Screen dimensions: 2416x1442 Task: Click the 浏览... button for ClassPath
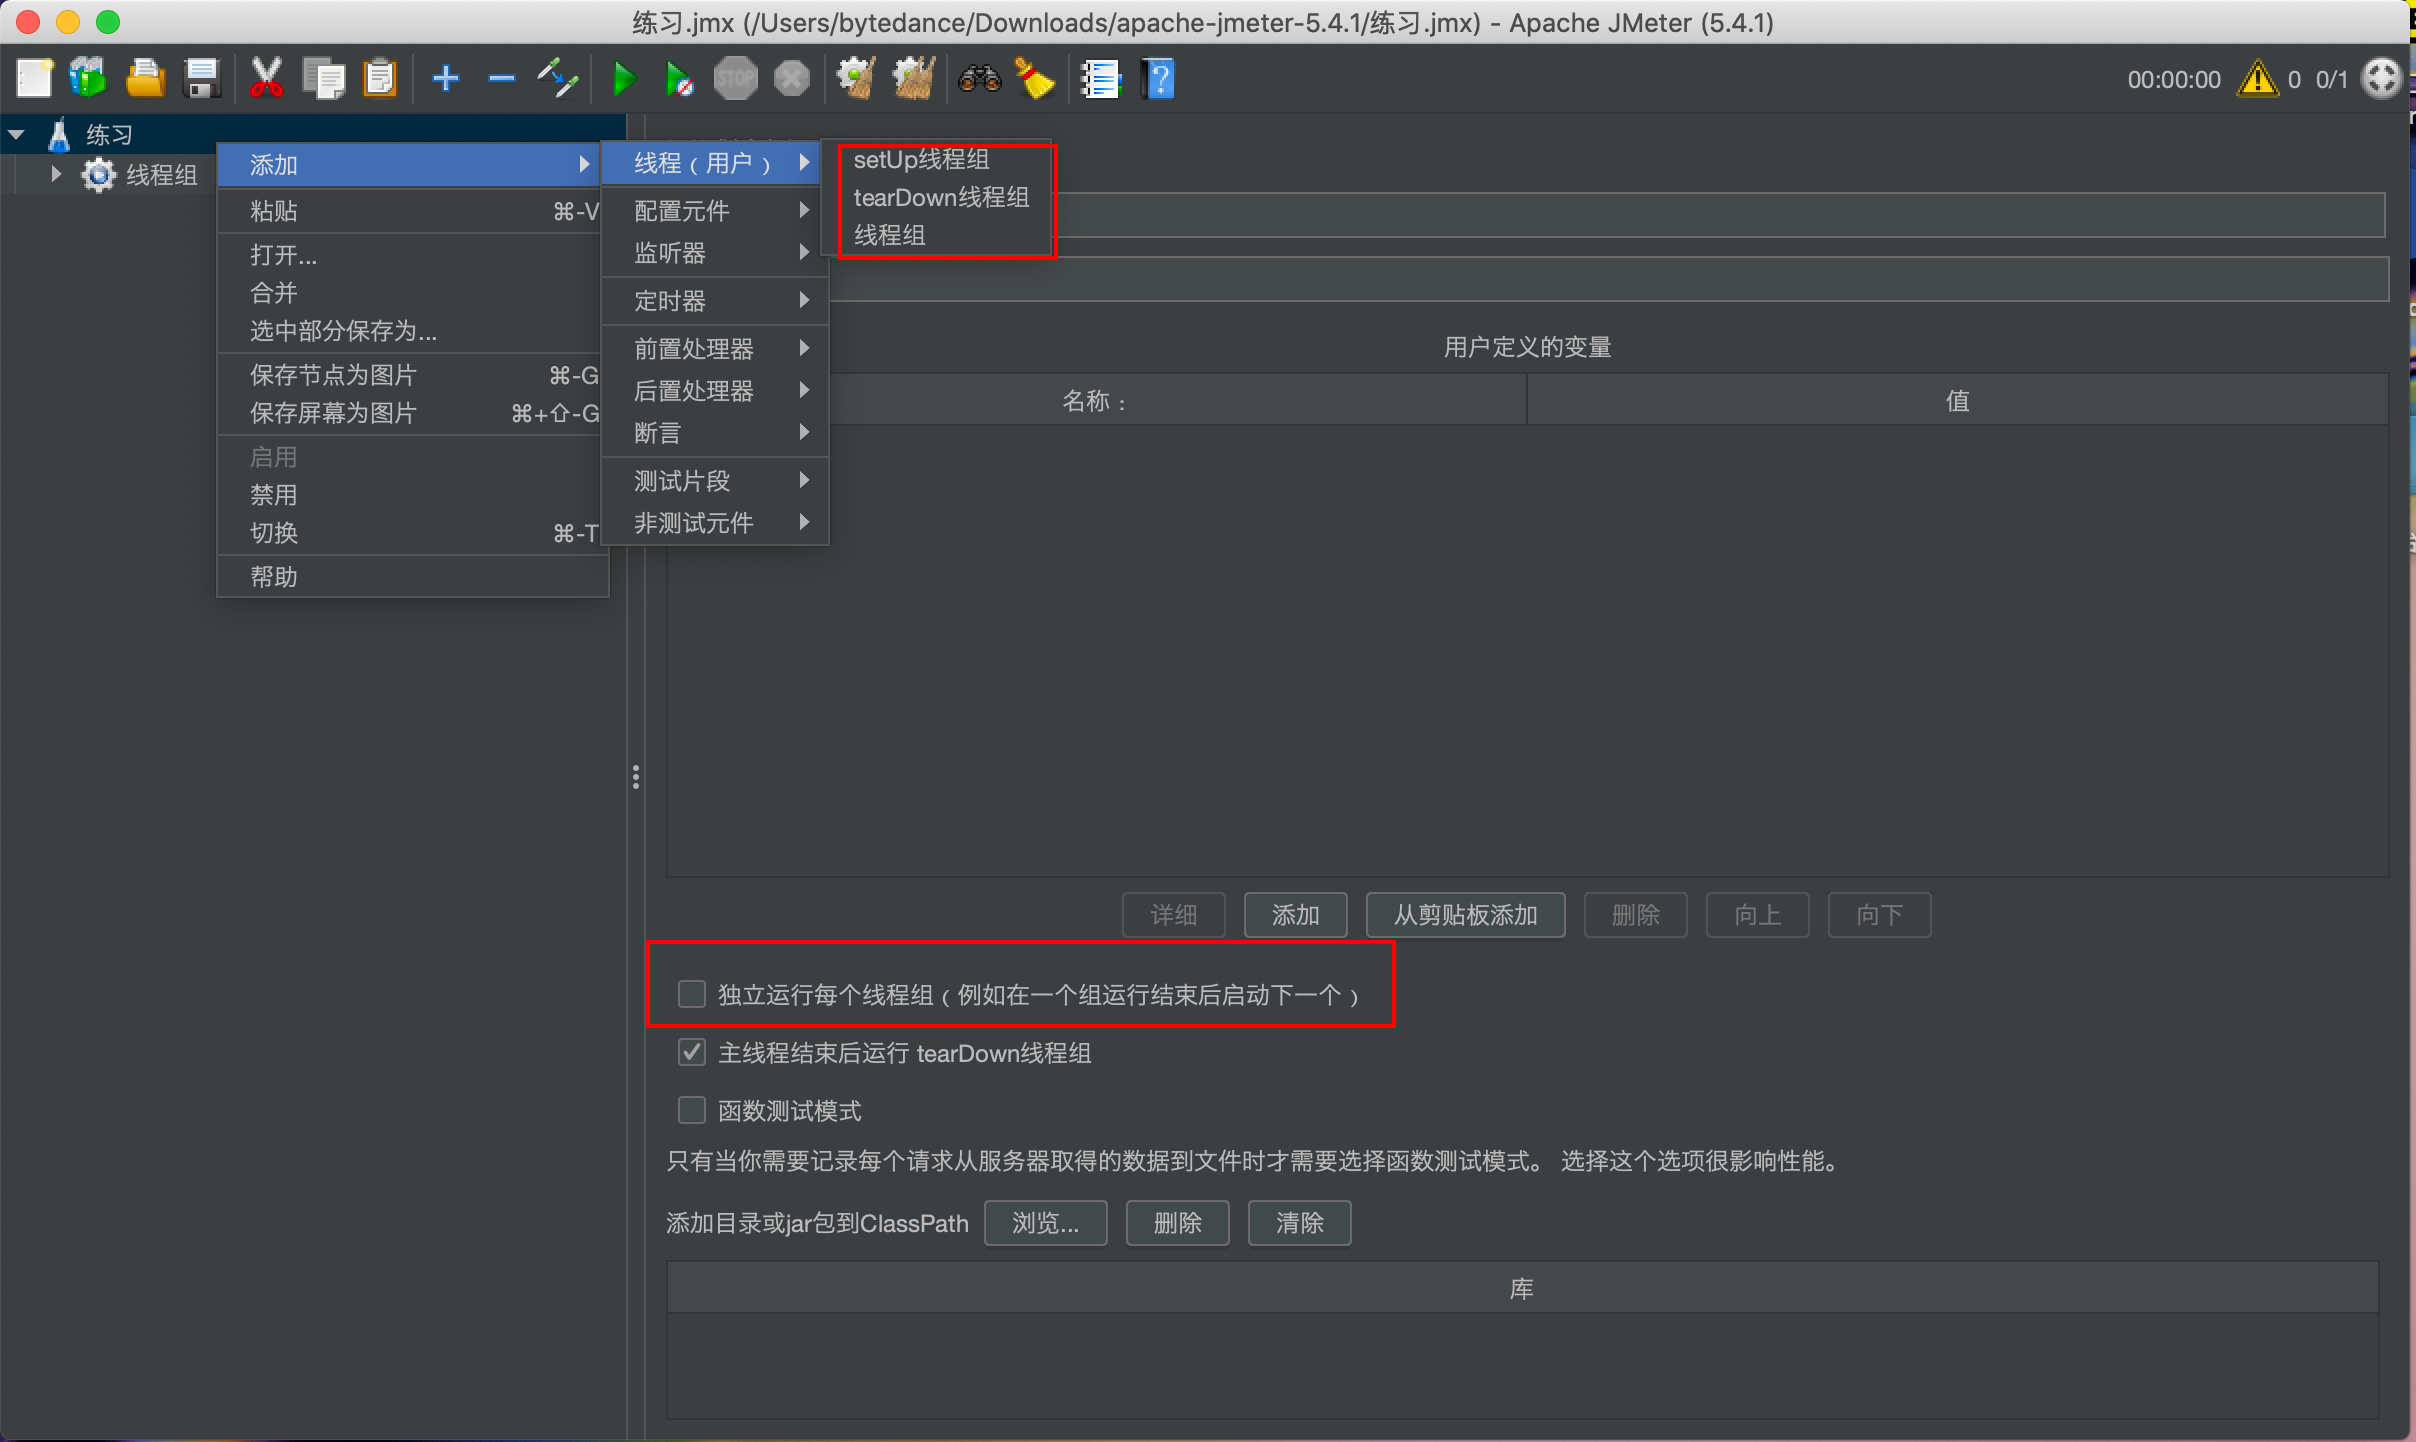pos(1044,1222)
